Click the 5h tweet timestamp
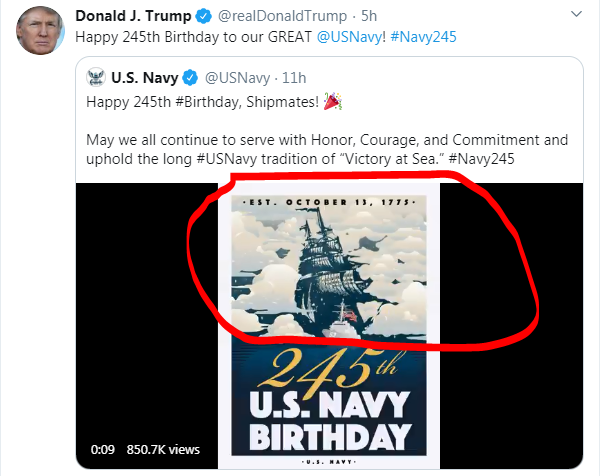This screenshot has height=476, width=601. click(x=367, y=18)
